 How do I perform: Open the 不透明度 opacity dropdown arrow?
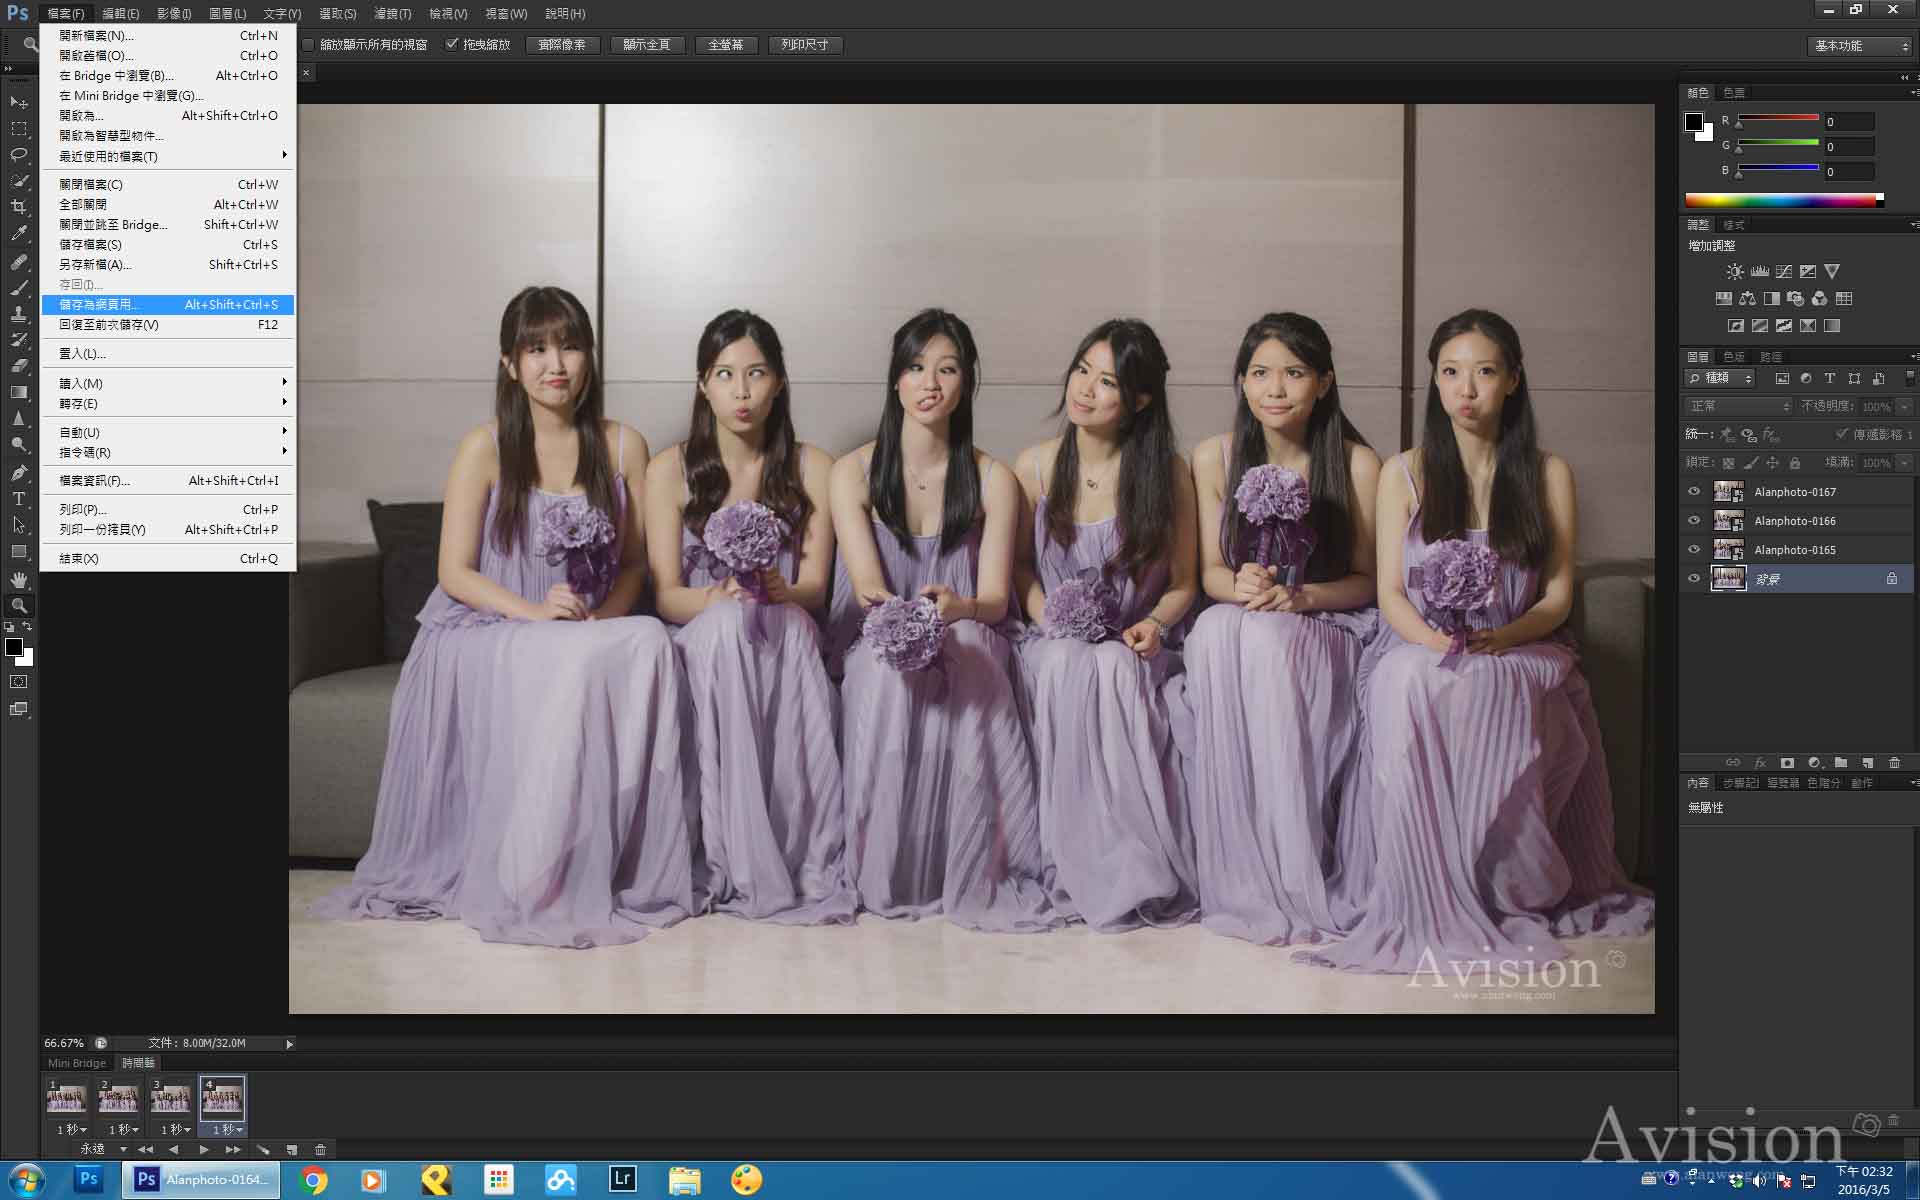(x=1905, y=407)
